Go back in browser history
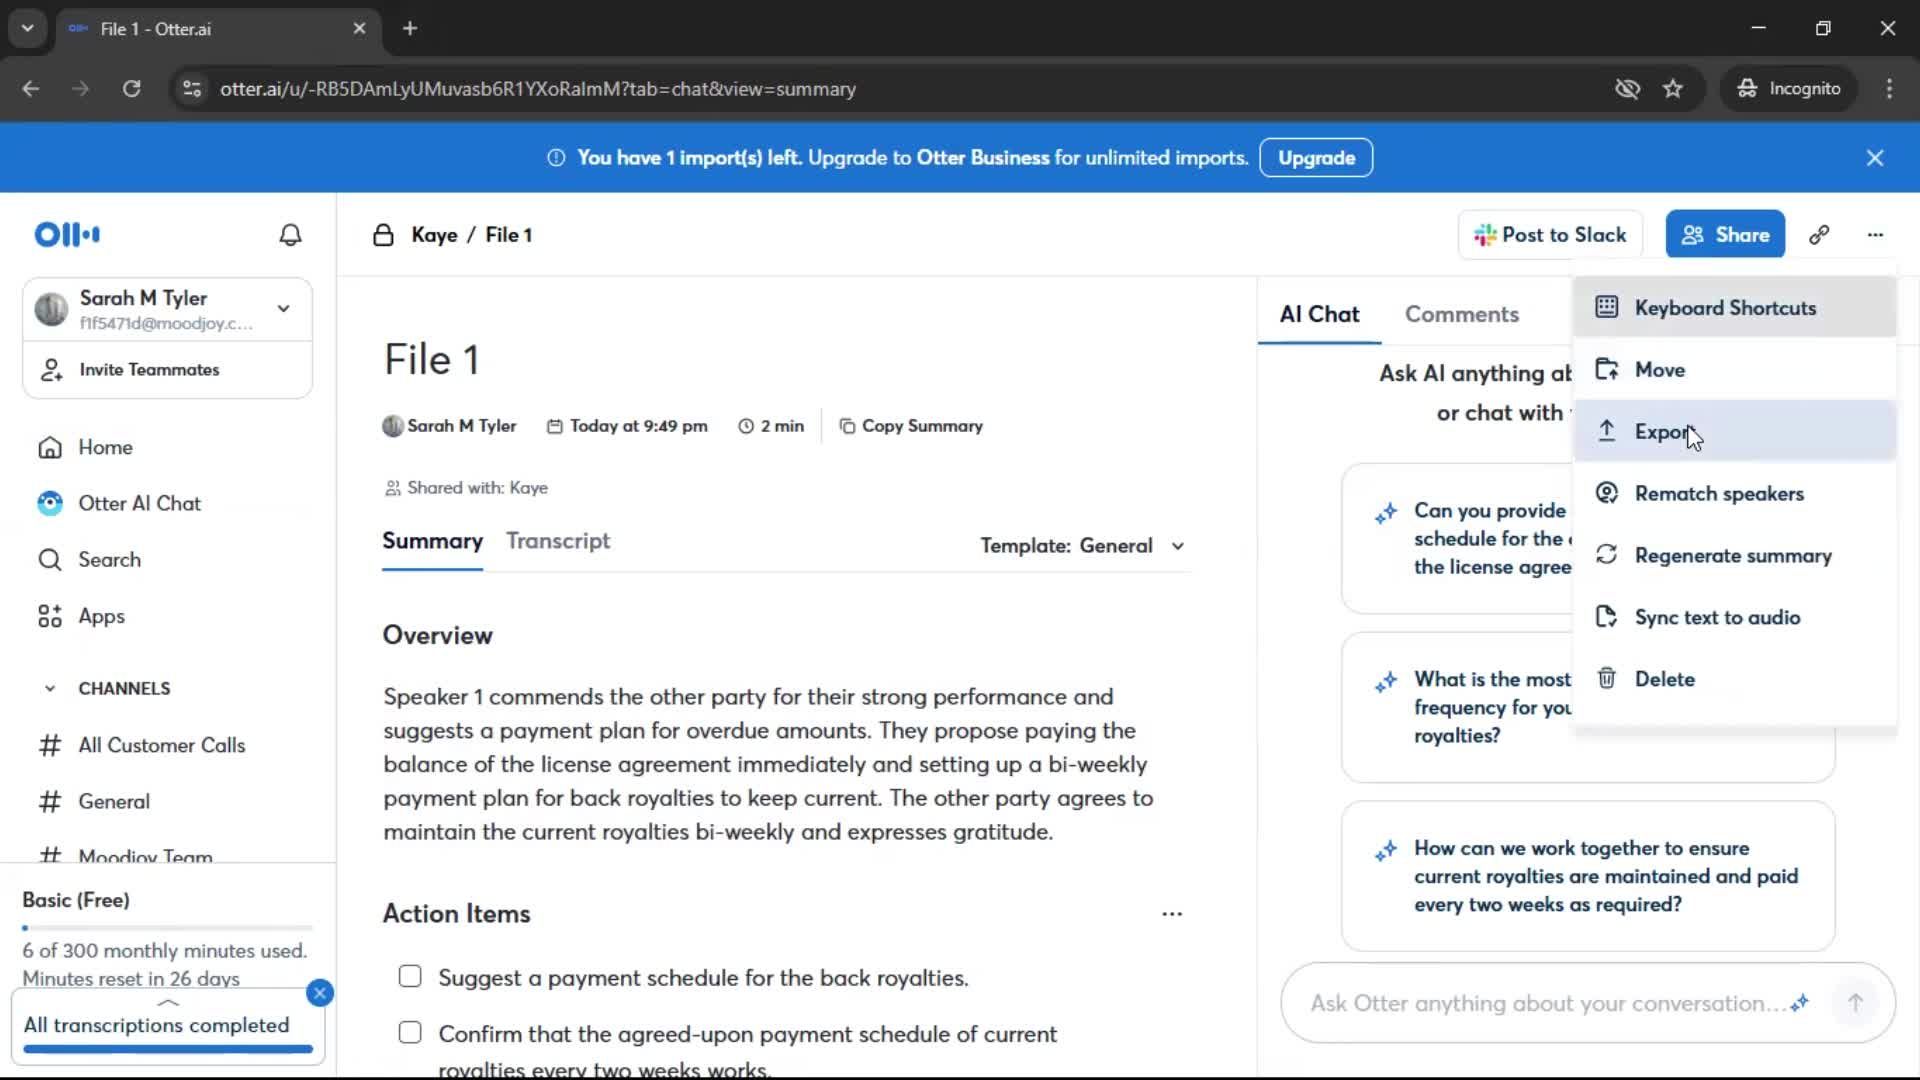Viewport: 1920px width, 1080px height. [31, 89]
